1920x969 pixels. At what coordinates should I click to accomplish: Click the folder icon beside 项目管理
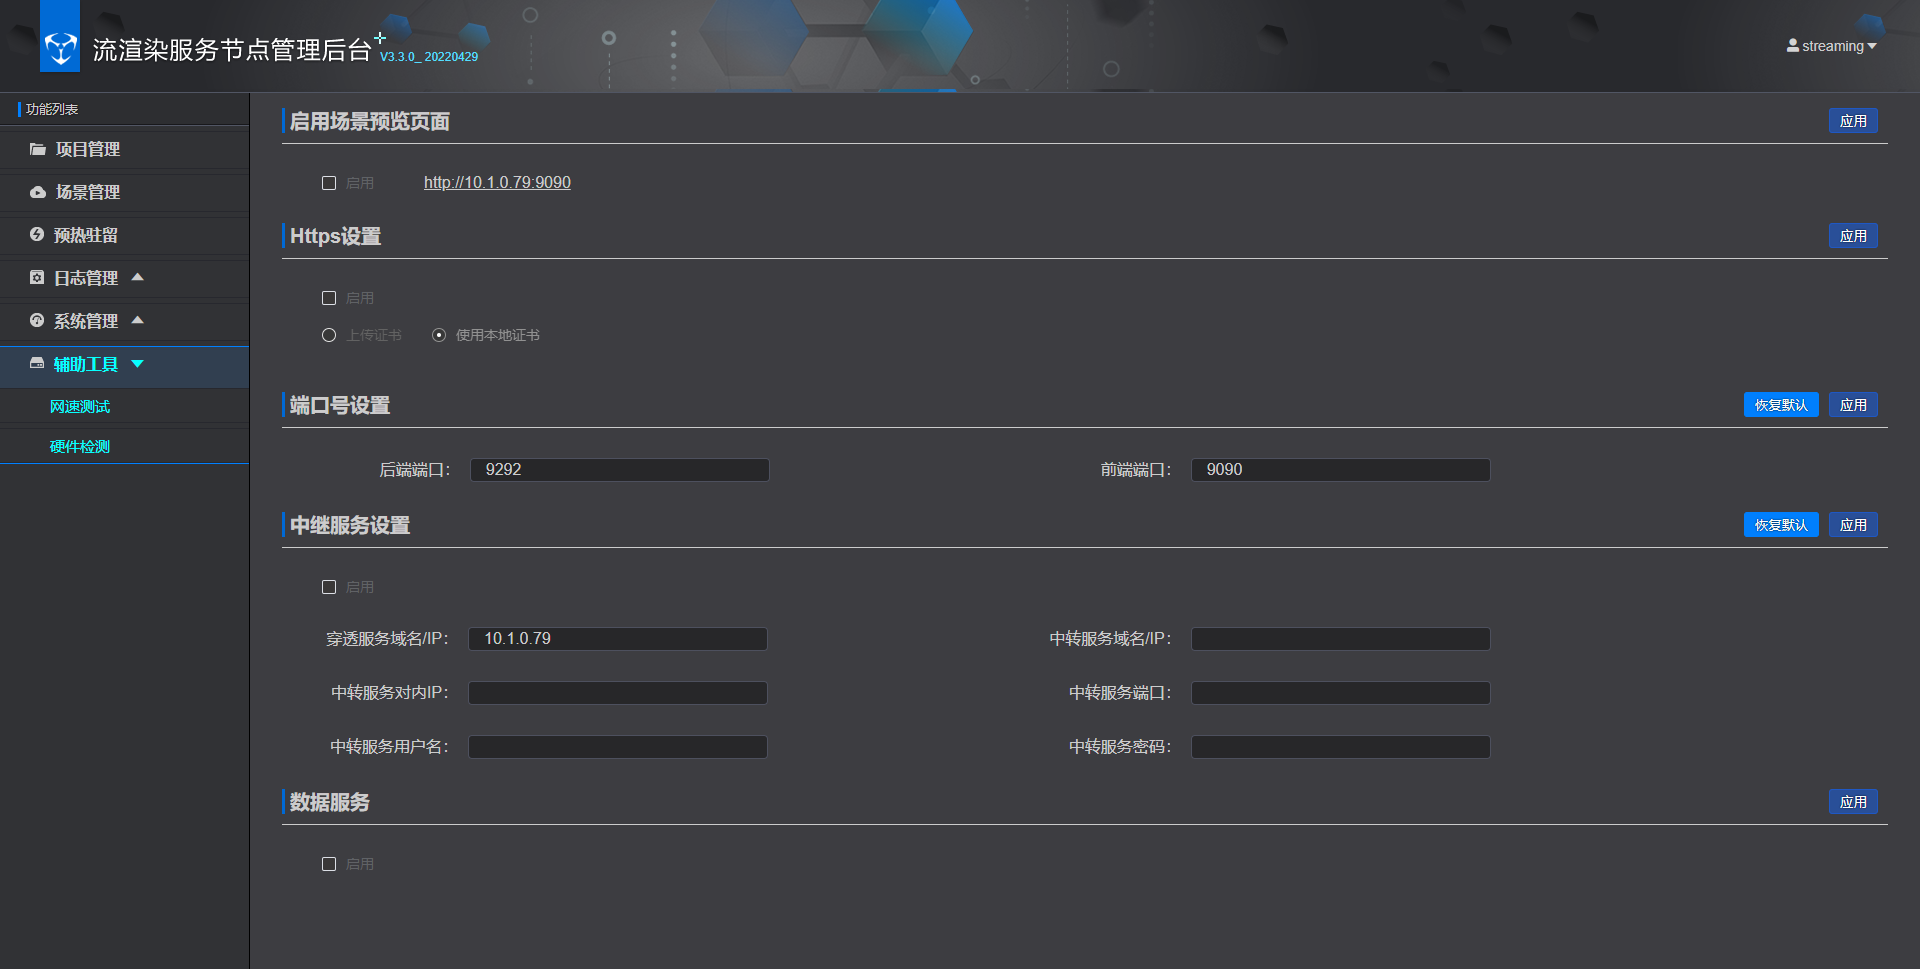pos(38,149)
